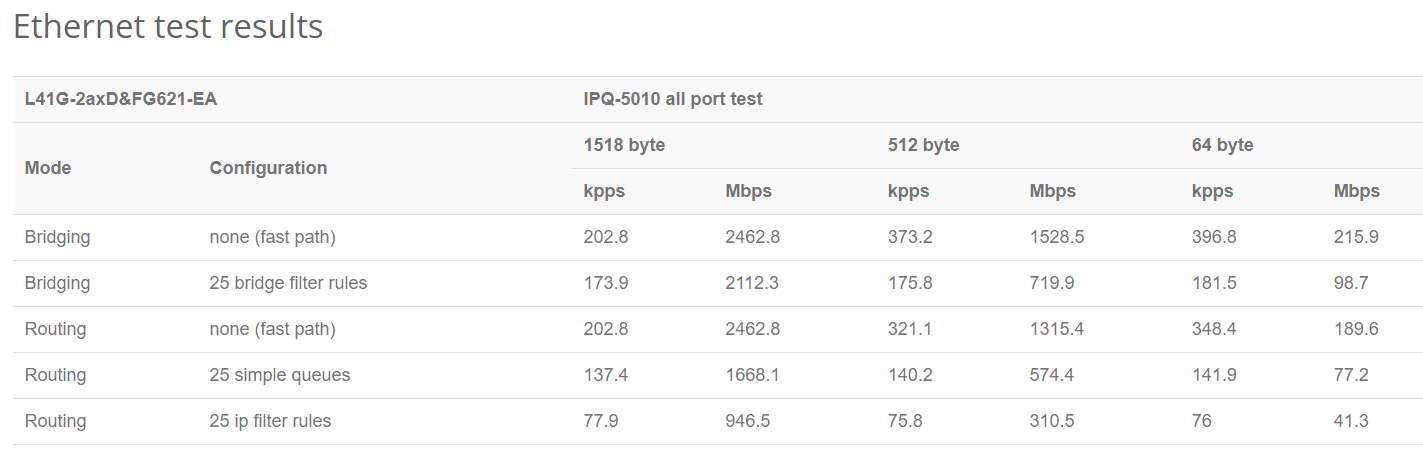
Task: Select the Mode column header
Action: pyautogui.click(x=105, y=168)
